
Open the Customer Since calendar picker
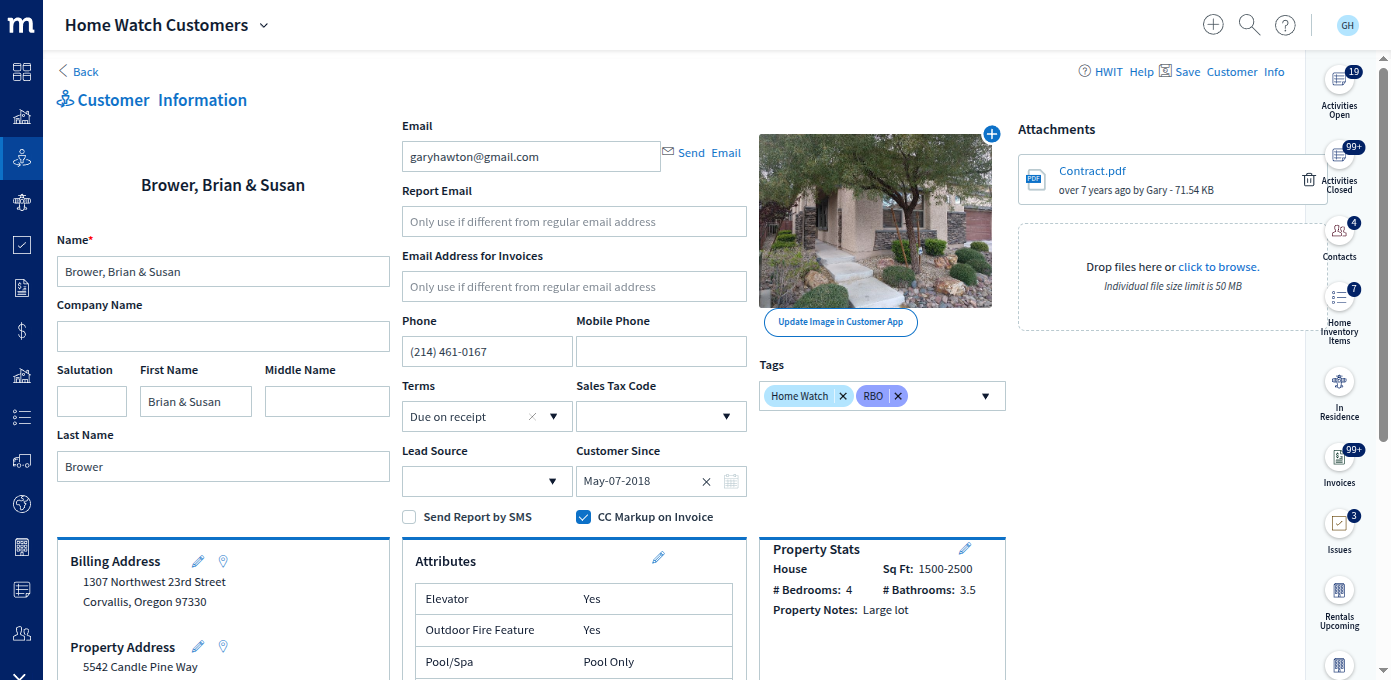click(731, 481)
